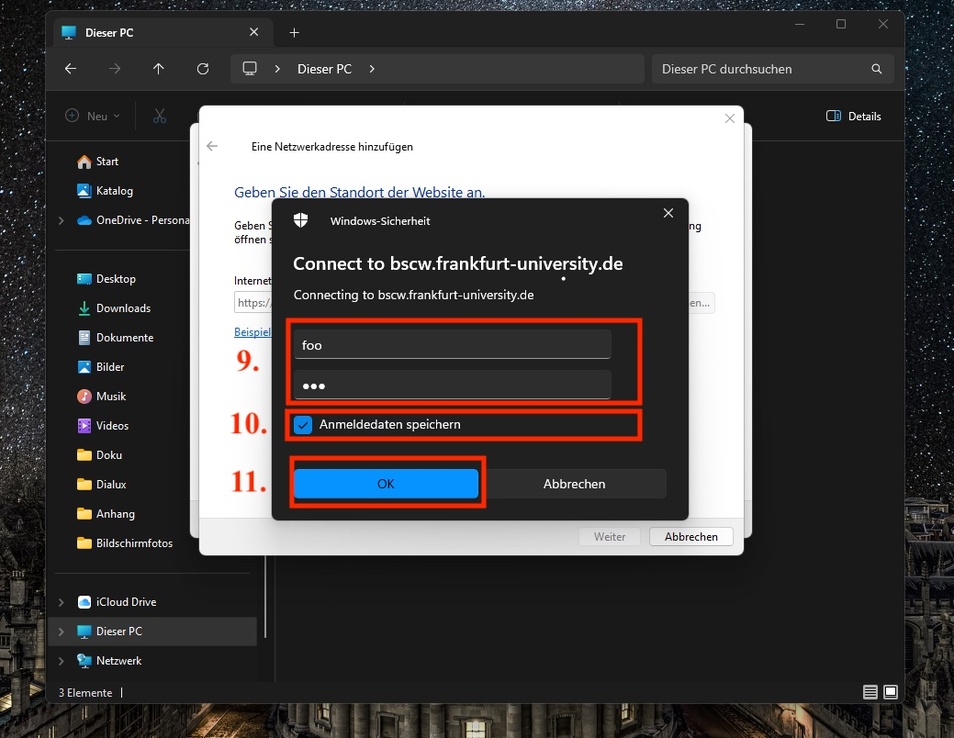
Task: Go forward in File Explorer
Action: coord(114,69)
